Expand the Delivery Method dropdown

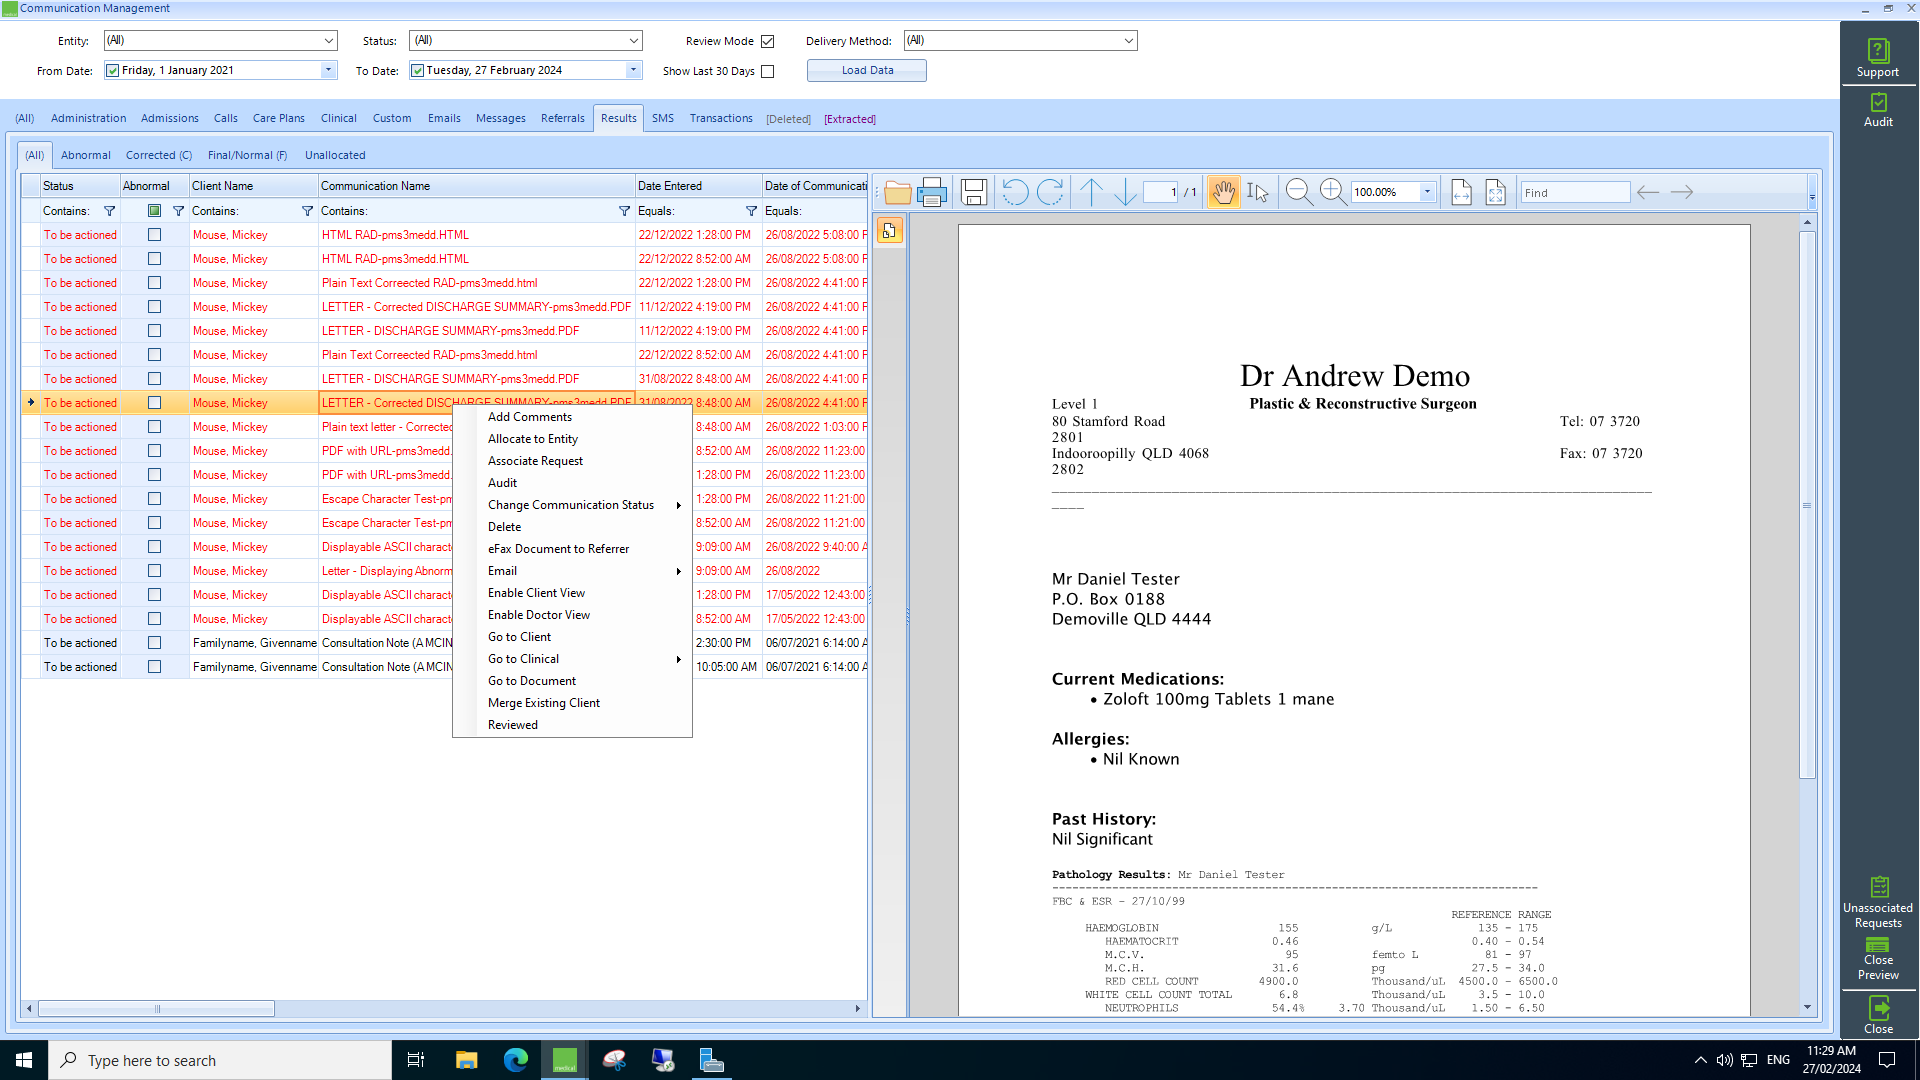tap(1128, 41)
